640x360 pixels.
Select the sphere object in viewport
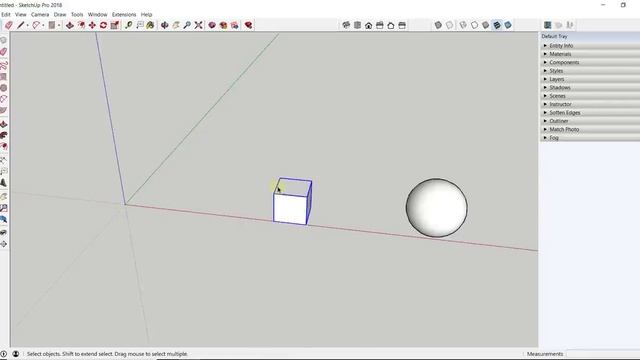436,208
